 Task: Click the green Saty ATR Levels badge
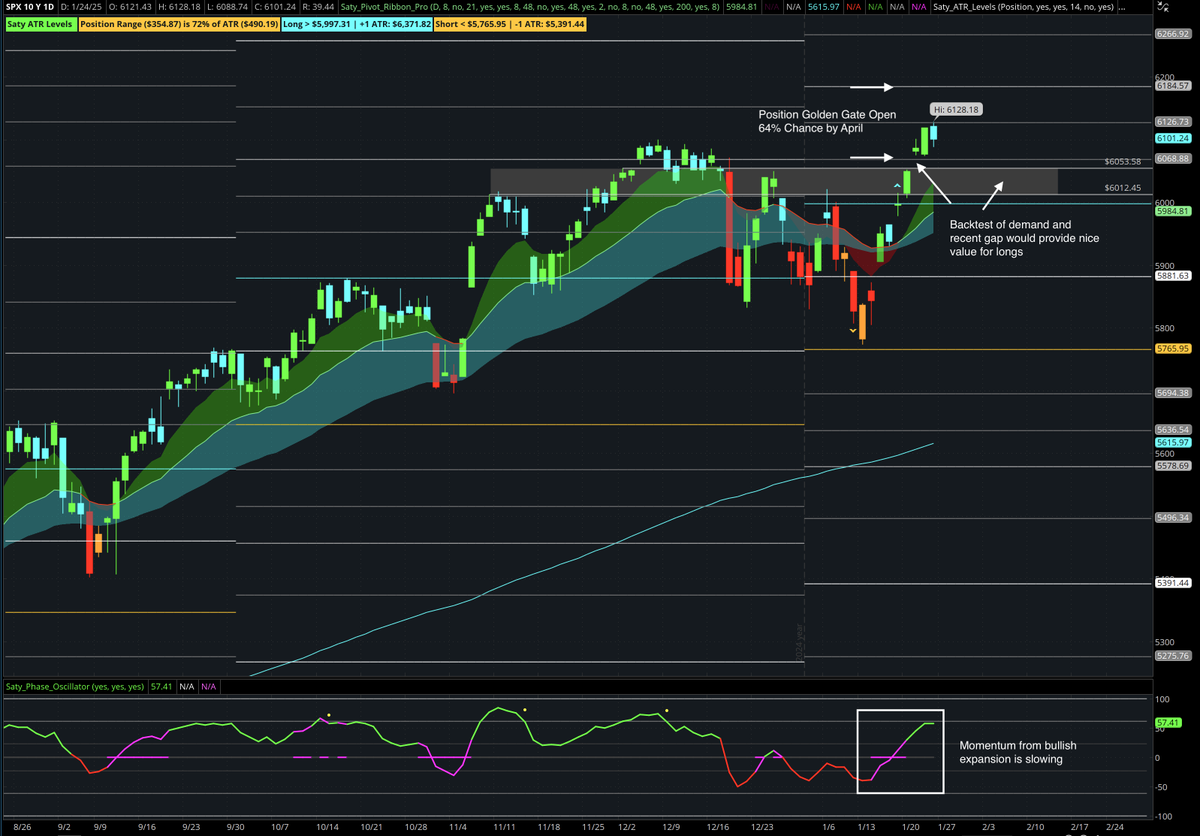click(x=41, y=23)
